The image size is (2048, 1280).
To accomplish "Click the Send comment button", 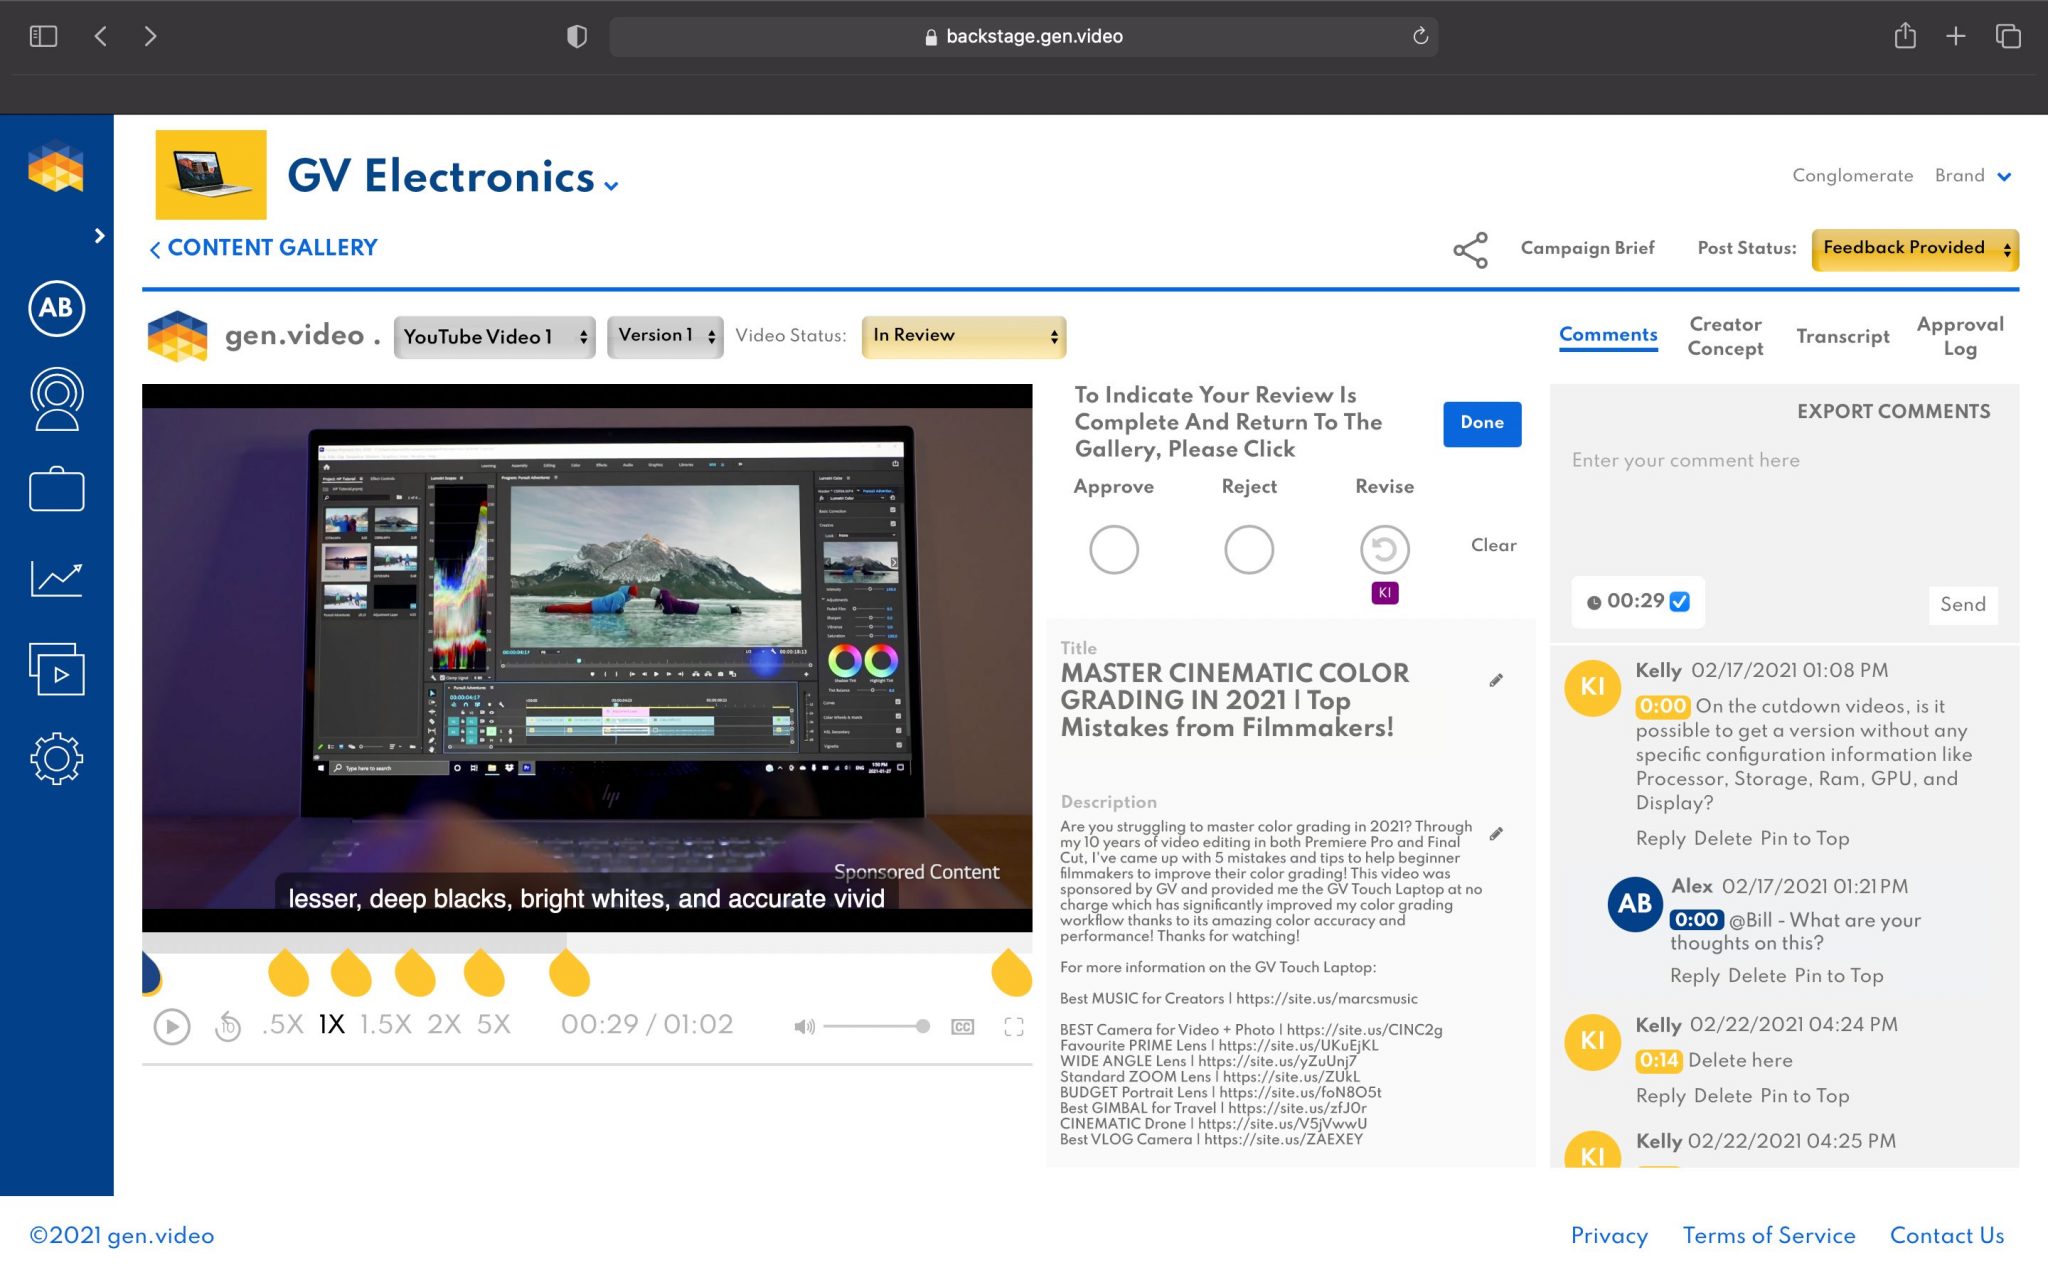I will (x=1962, y=605).
